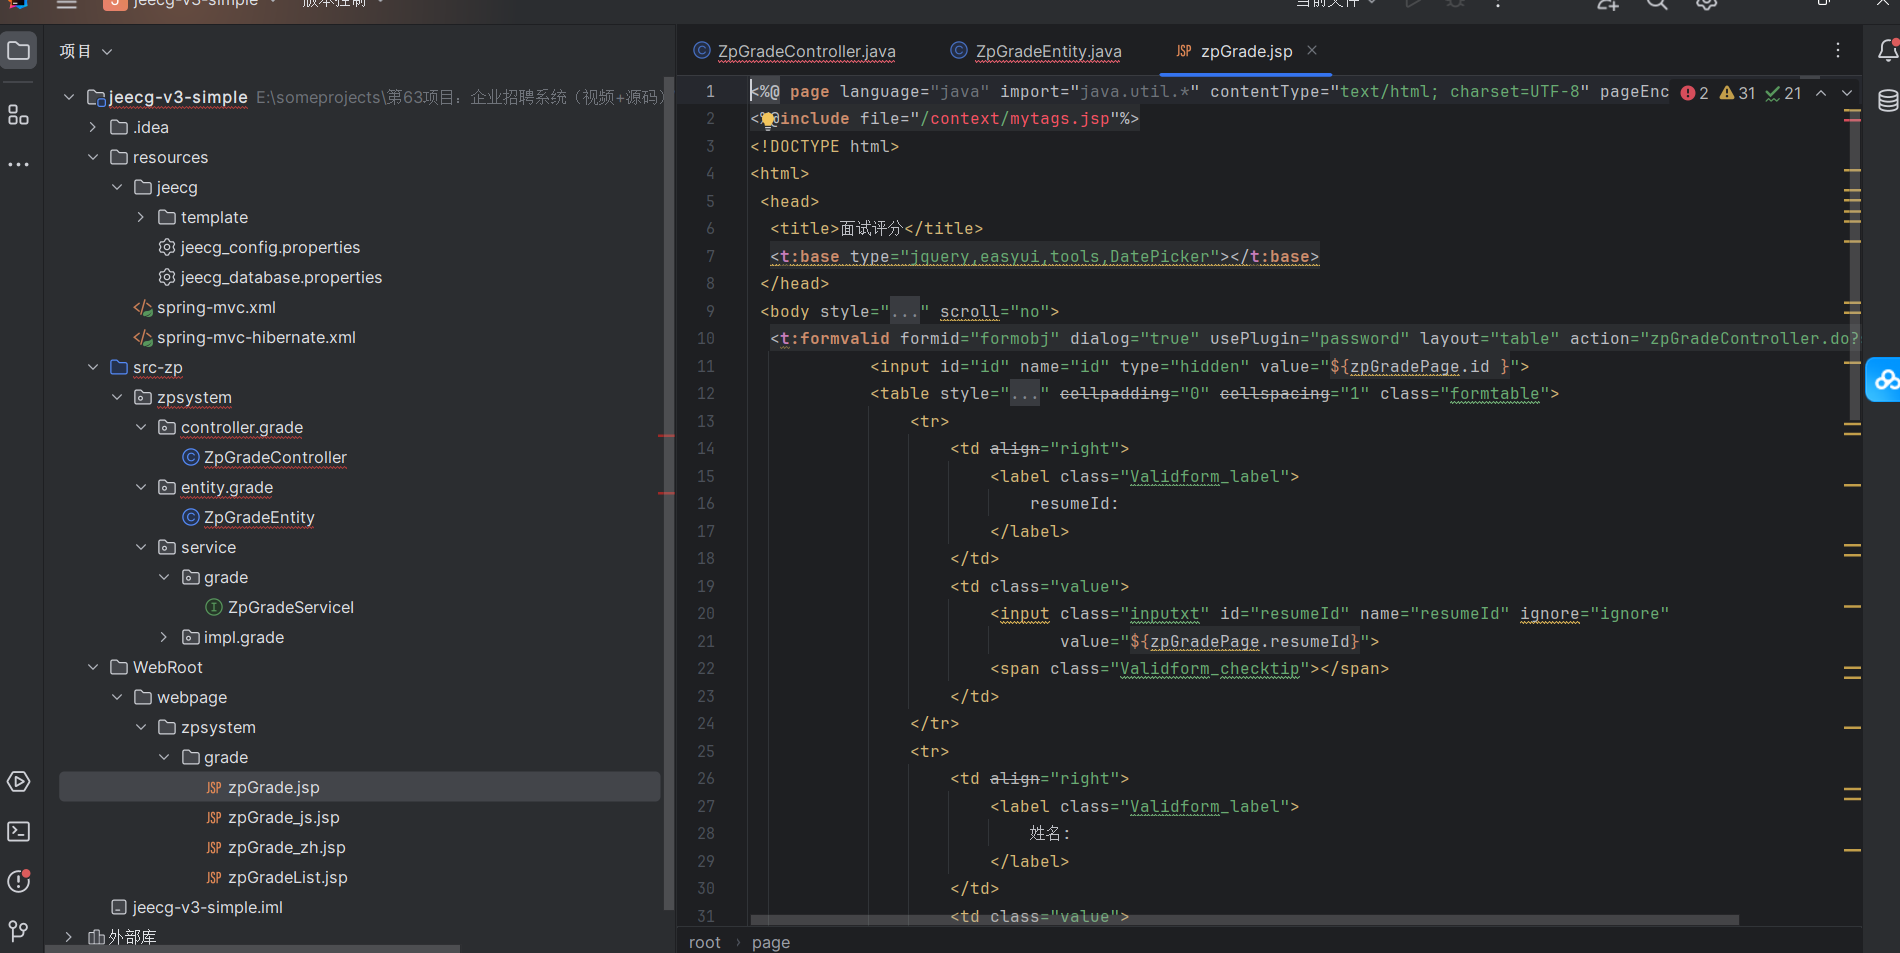Click the red errors count indicator

(x=1695, y=93)
